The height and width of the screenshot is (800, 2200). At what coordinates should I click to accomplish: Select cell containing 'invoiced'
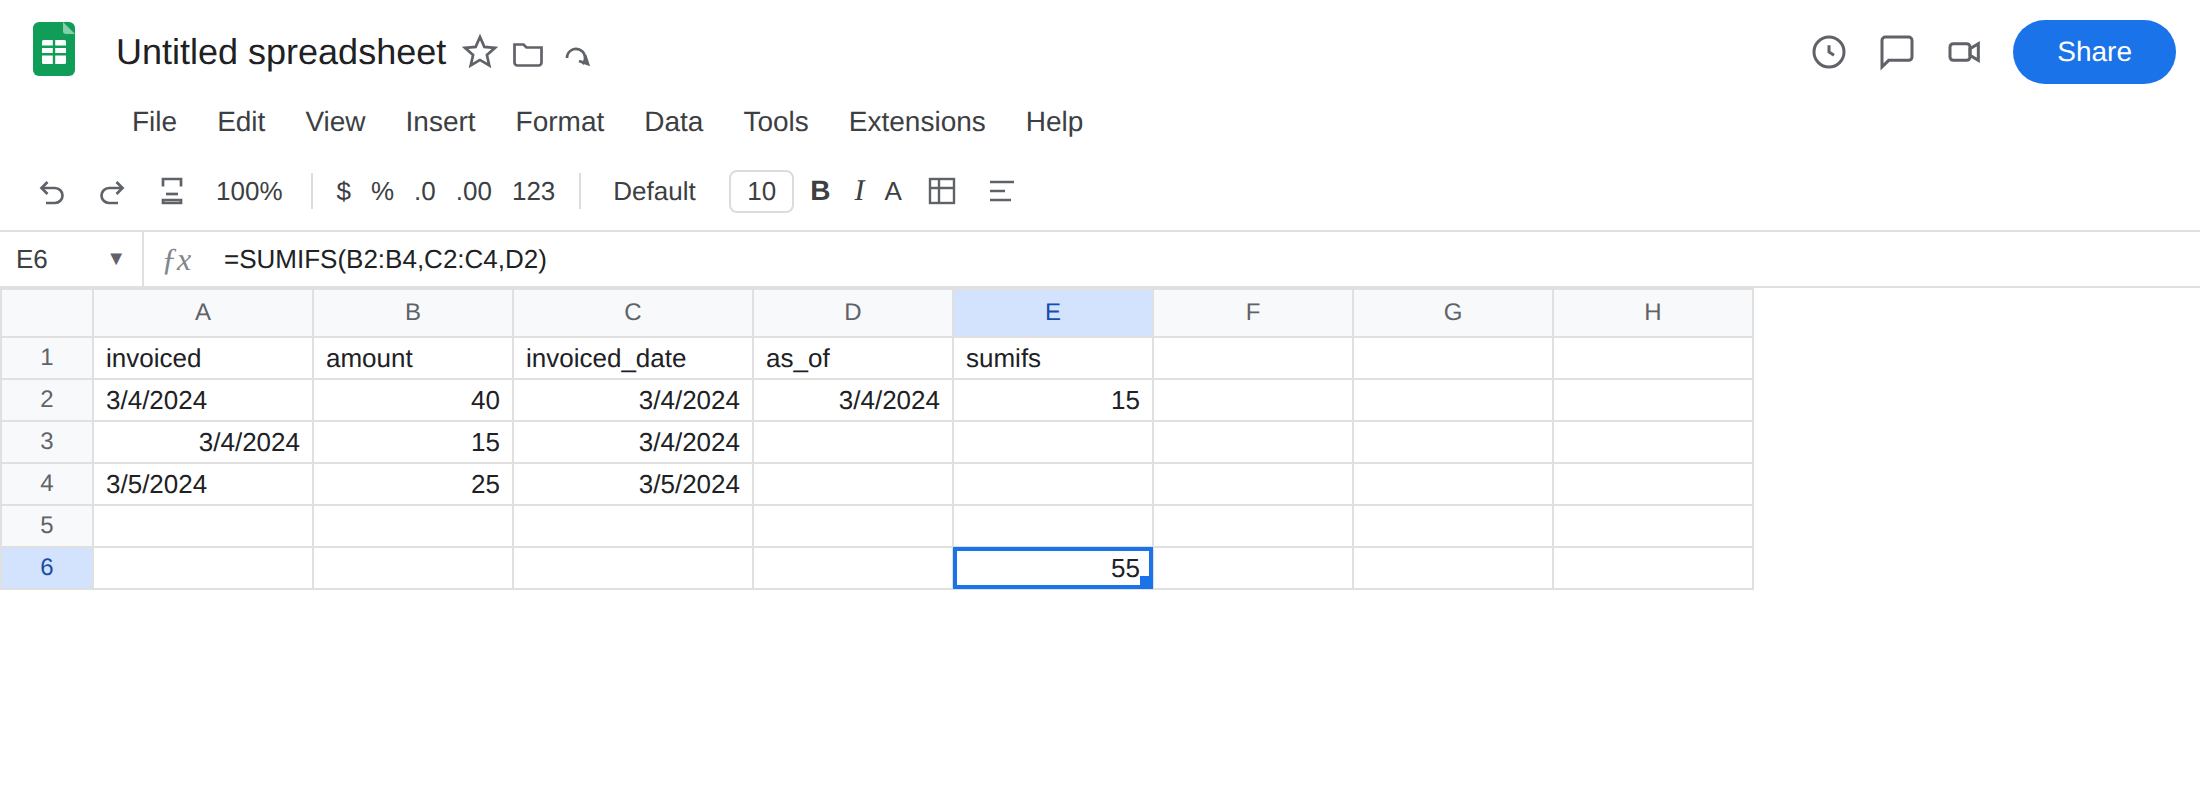tap(203, 358)
